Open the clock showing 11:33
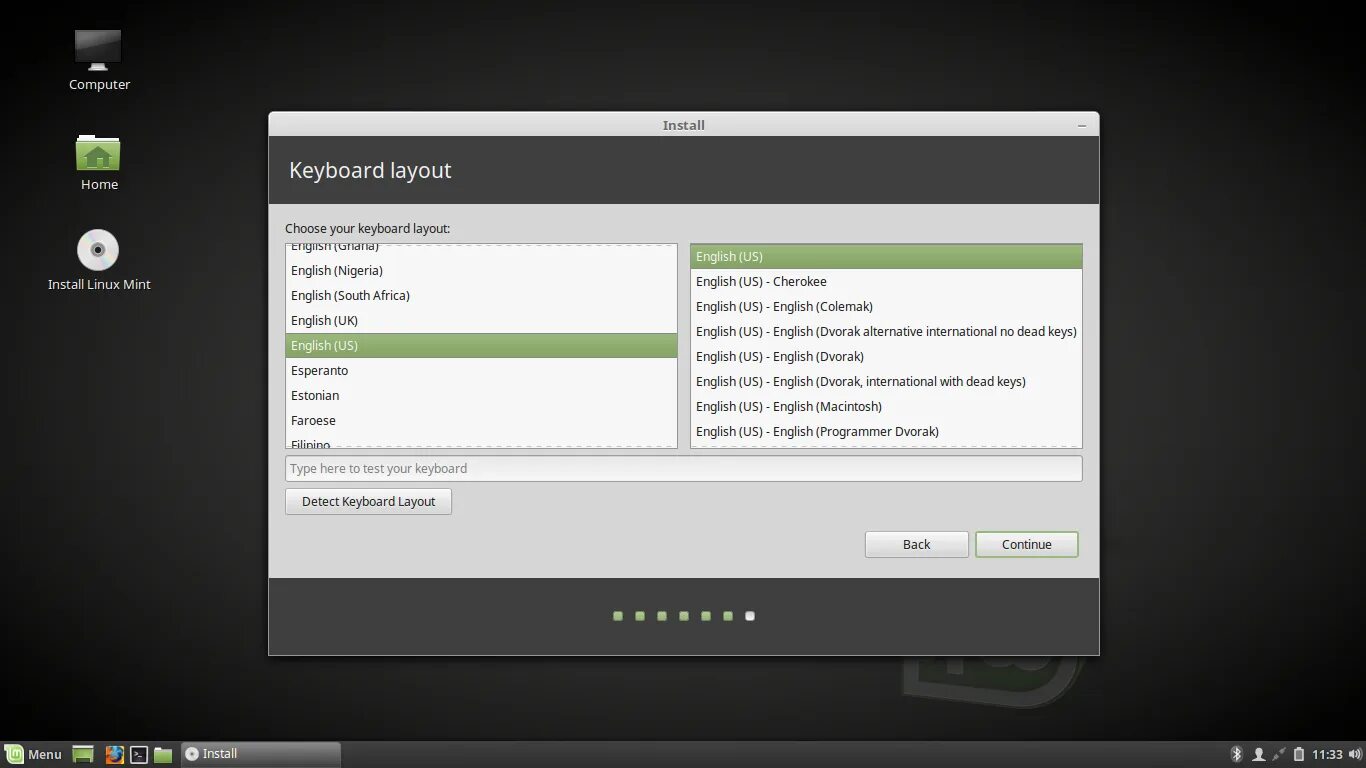Viewport: 1366px width, 768px height. point(1327,754)
